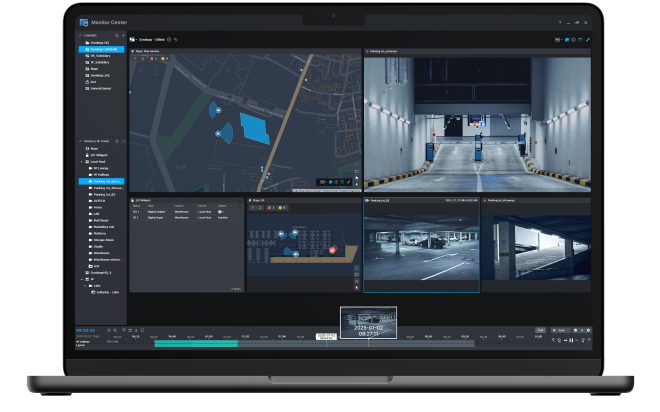Save the edited layout using the save icon
The image size is (660, 412).
click(169, 40)
